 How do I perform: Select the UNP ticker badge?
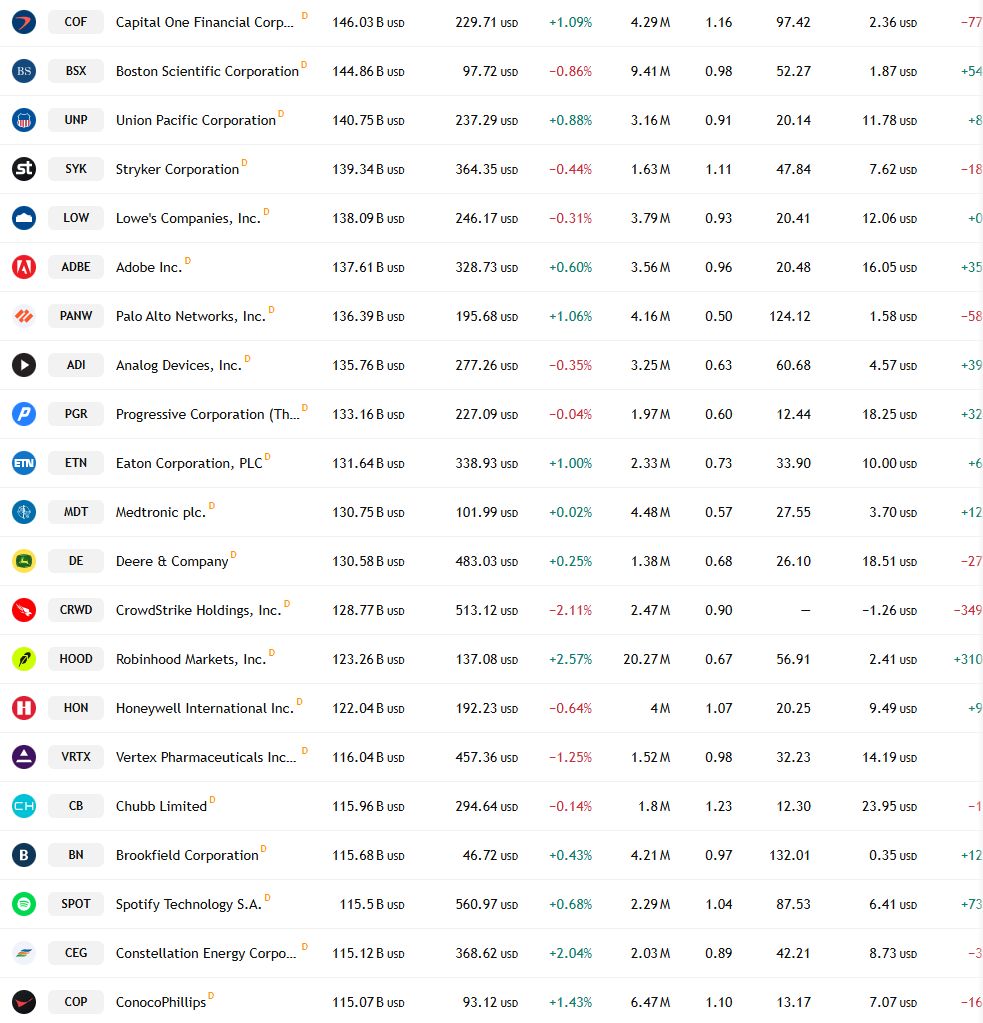pyautogui.click(x=76, y=120)
